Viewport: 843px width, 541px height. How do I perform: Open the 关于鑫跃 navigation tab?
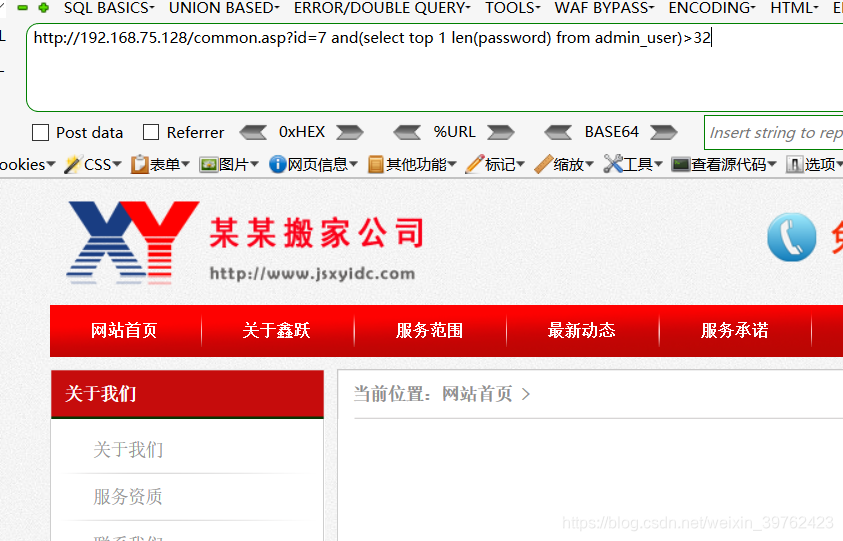[x=277, y=330]
